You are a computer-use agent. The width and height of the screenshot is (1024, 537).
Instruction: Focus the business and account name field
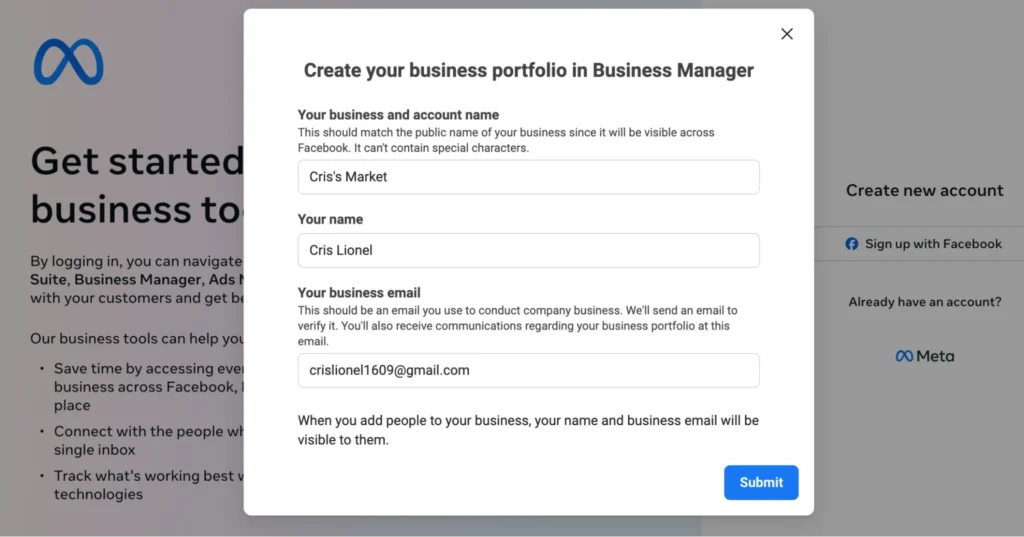point(528,177)
